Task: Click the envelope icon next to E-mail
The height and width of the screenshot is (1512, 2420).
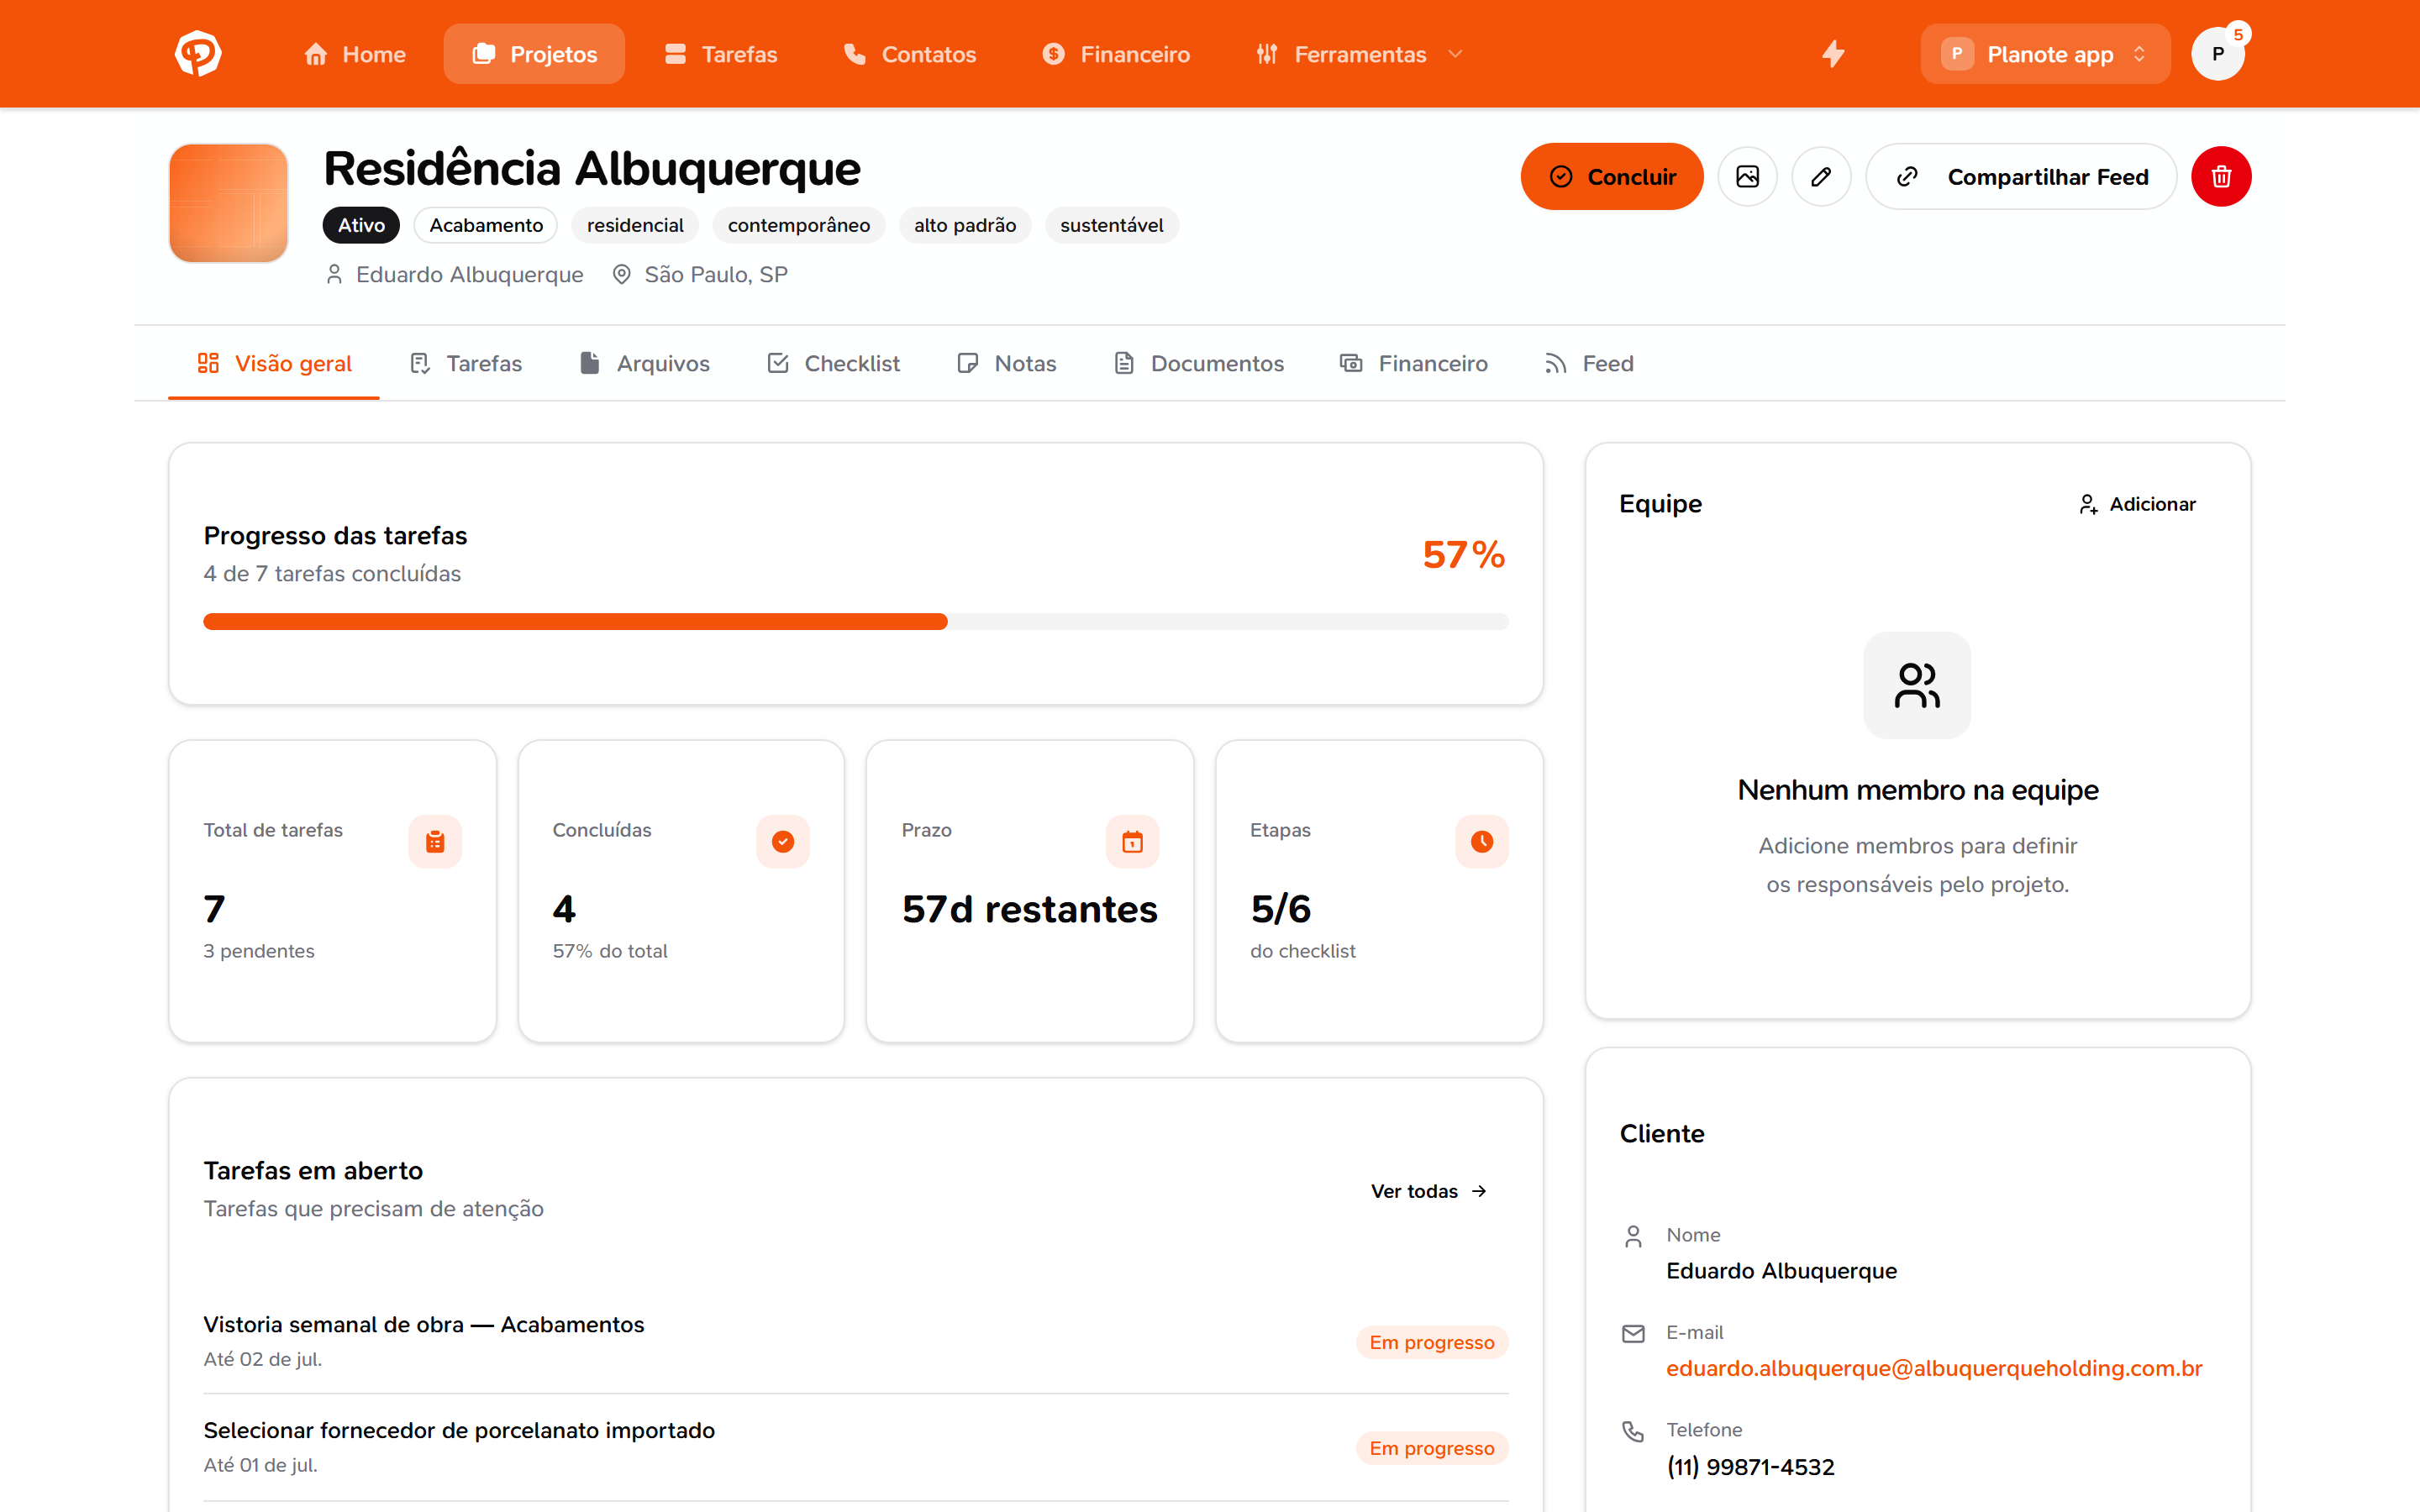Action: click(x=1633, y=1333)
